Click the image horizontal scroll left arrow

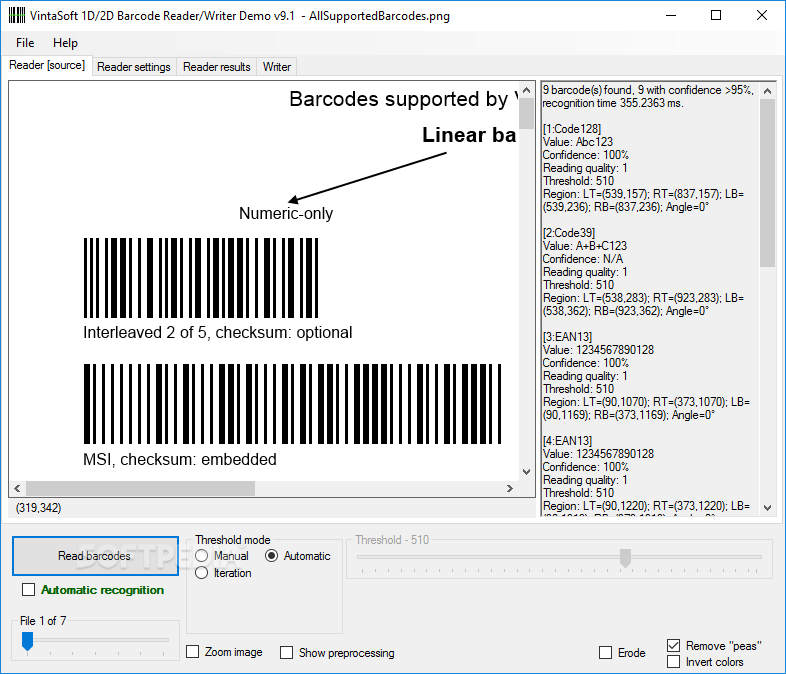coord(18,488)
